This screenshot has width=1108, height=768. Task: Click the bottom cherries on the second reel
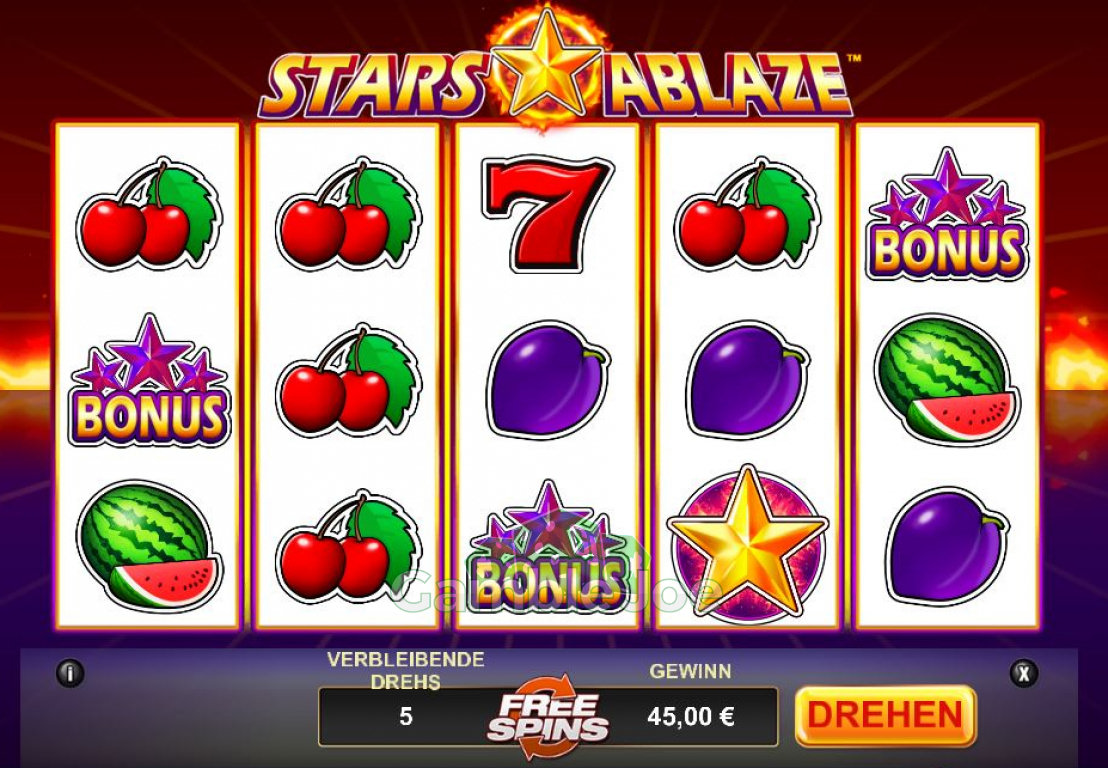(348, 545)
